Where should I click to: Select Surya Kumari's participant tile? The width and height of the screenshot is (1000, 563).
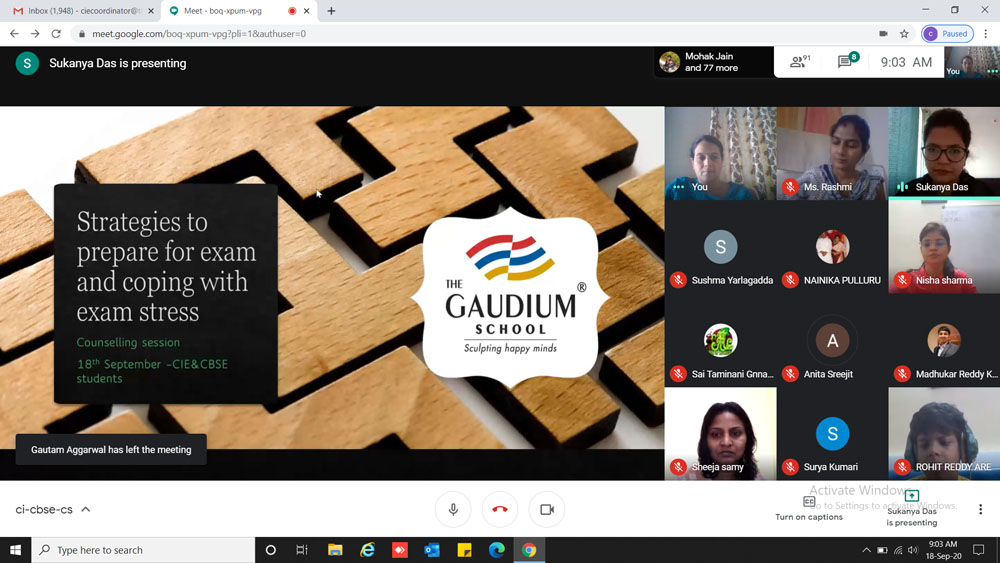tap(832, 434)
